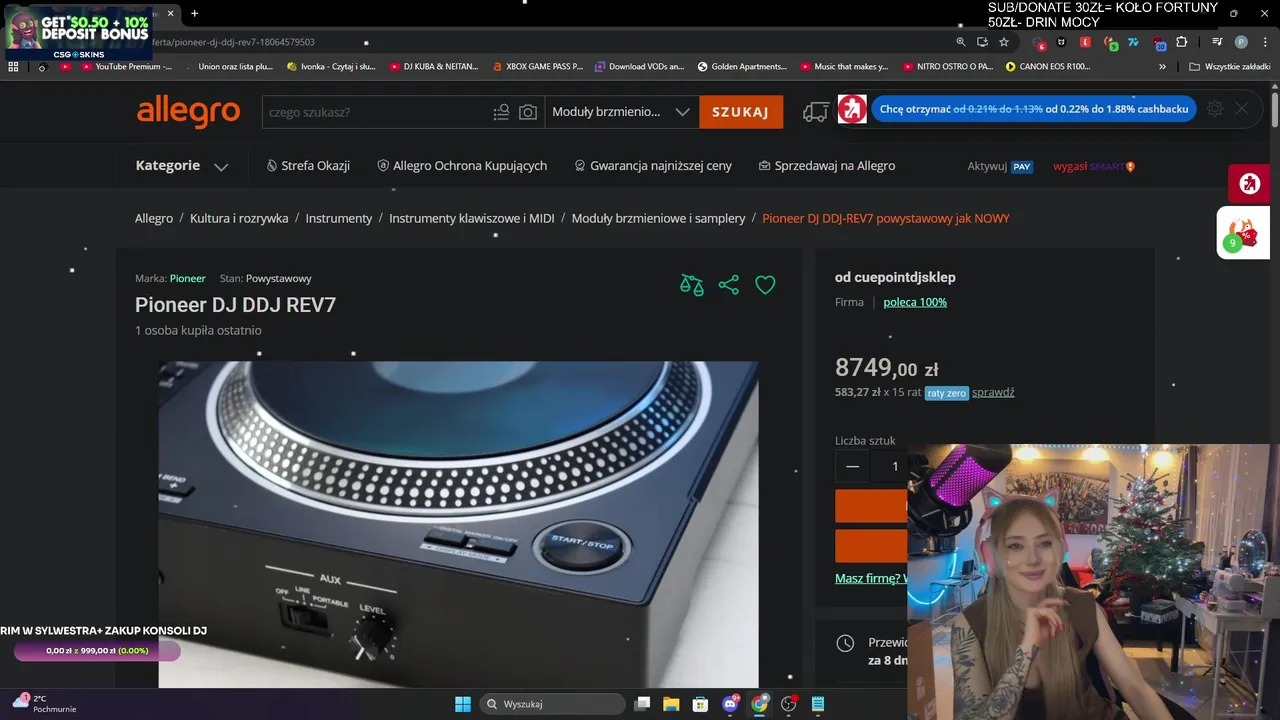Open the delivery truck icon in the header

[816, 112]
